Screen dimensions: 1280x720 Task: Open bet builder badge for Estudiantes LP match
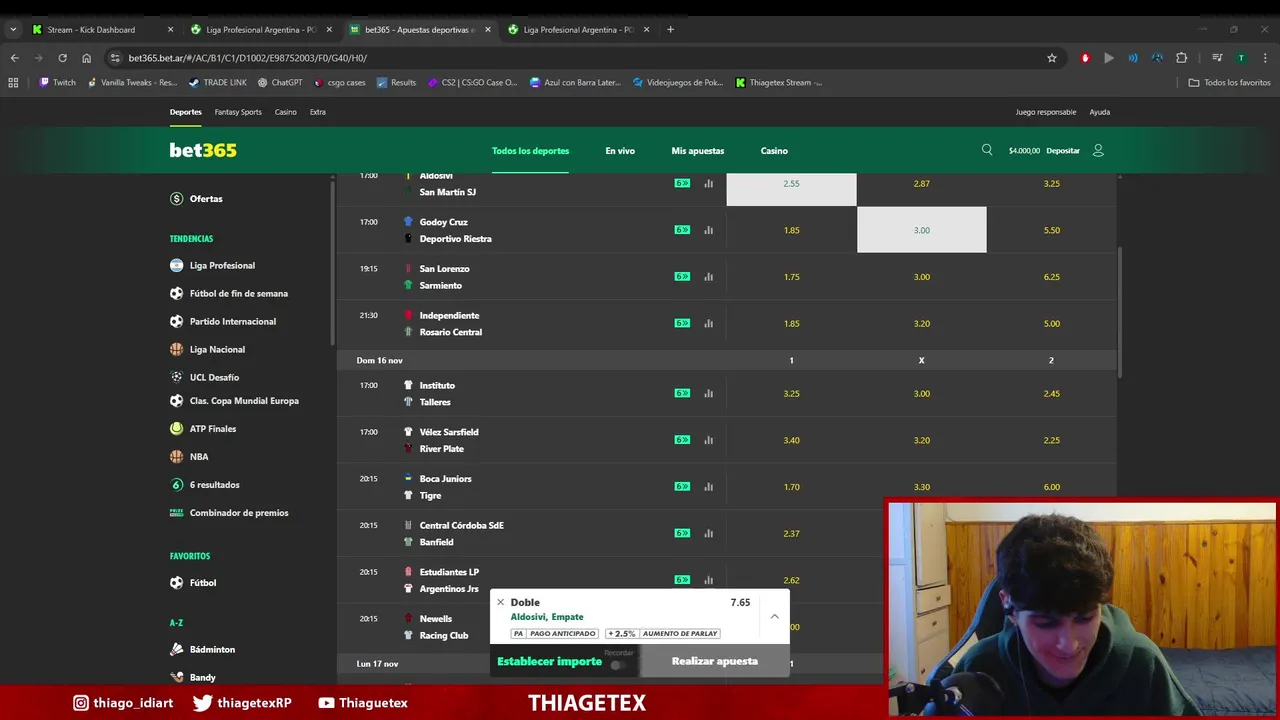click(682, 580)
